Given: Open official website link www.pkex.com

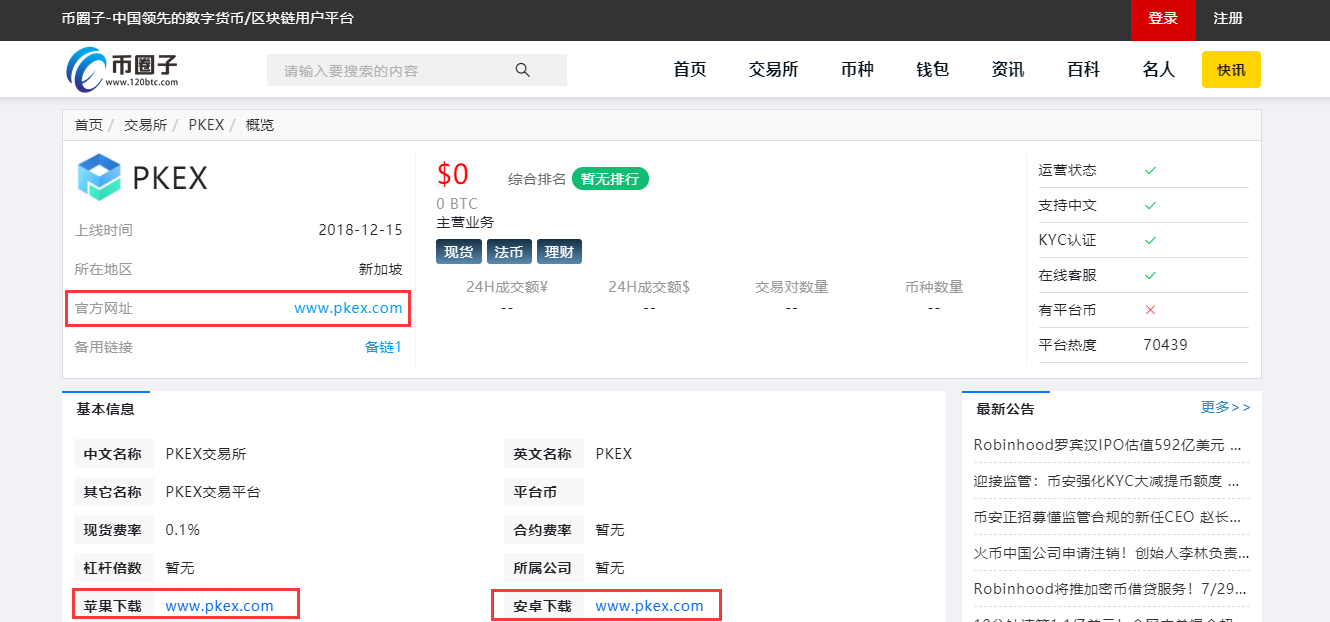Looking at the screenshot, I should click(x=348, y=308).
